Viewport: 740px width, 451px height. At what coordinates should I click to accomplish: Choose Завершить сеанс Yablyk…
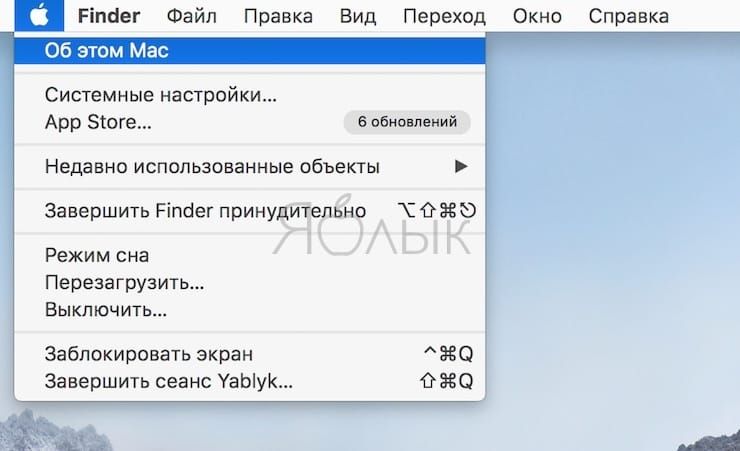click(250, 381)
